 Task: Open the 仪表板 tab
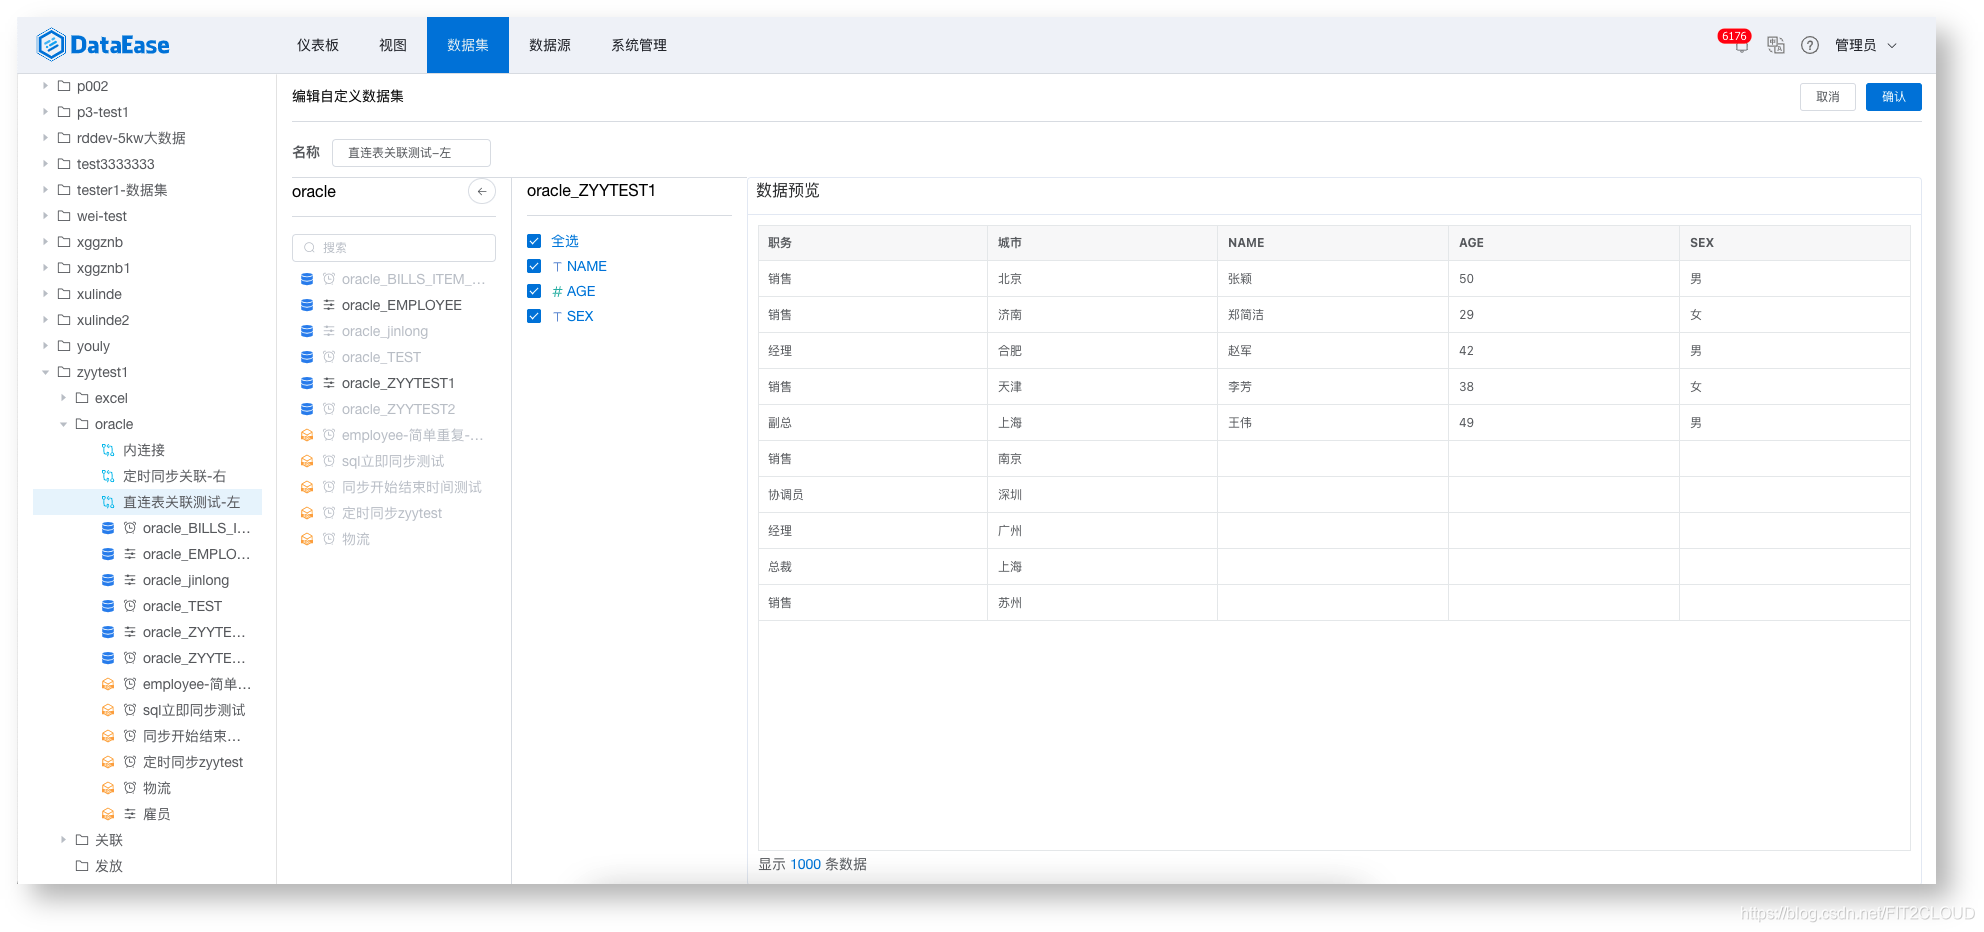click(318, 45)
